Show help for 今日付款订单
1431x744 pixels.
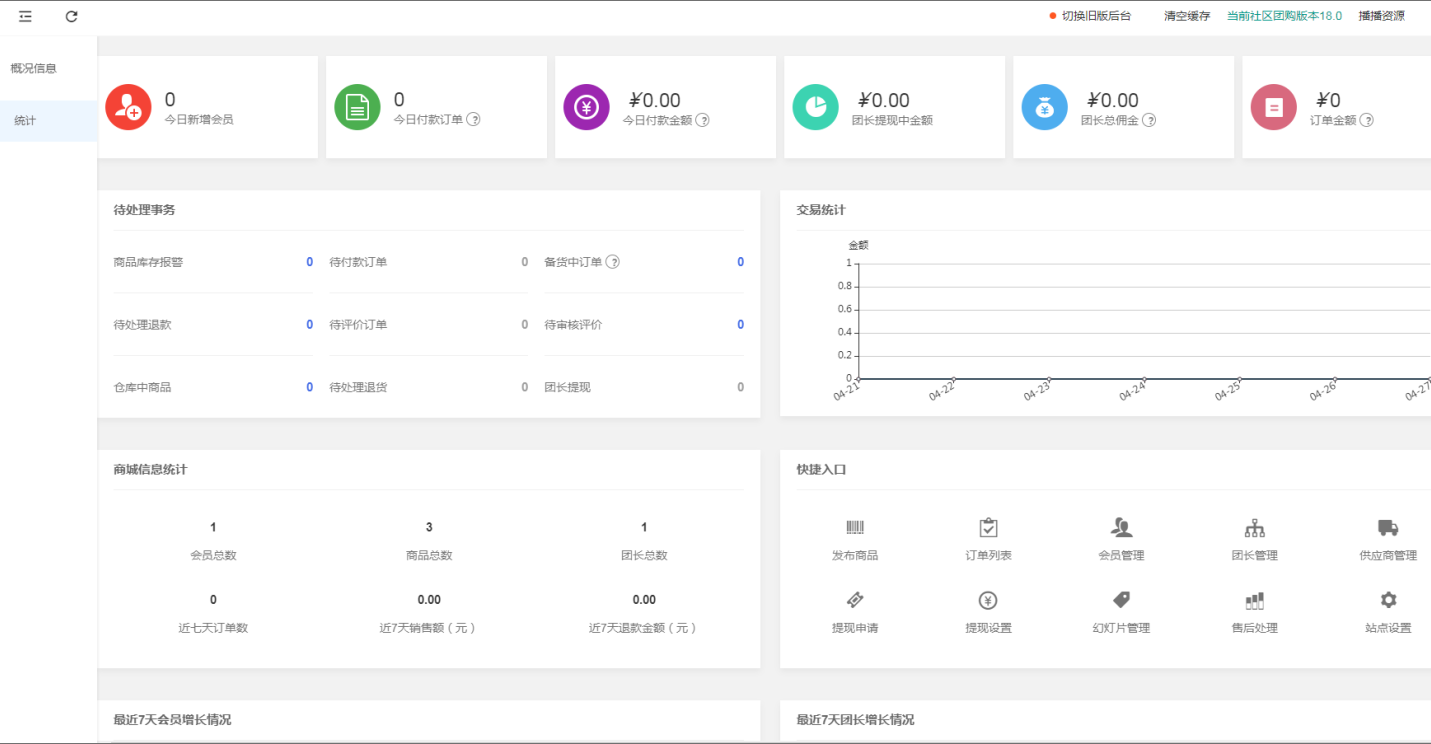(474, 120)
